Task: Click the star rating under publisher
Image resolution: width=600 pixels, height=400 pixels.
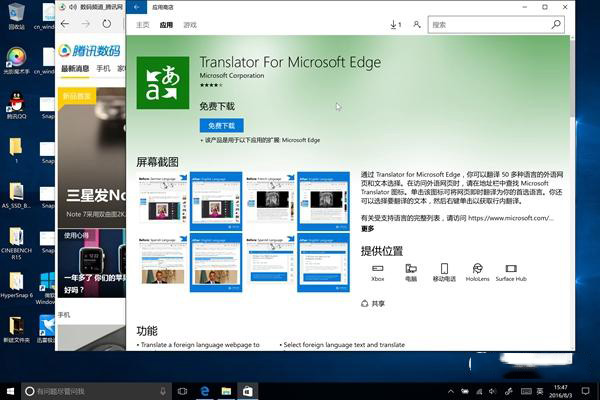Action: 211,85
